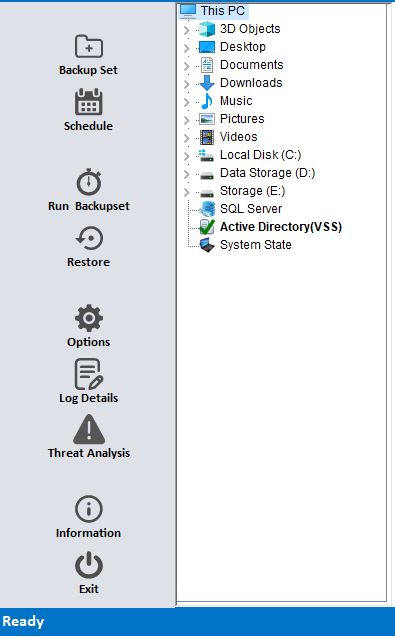Select the Pictures folder entry

(x=242, y=119)
